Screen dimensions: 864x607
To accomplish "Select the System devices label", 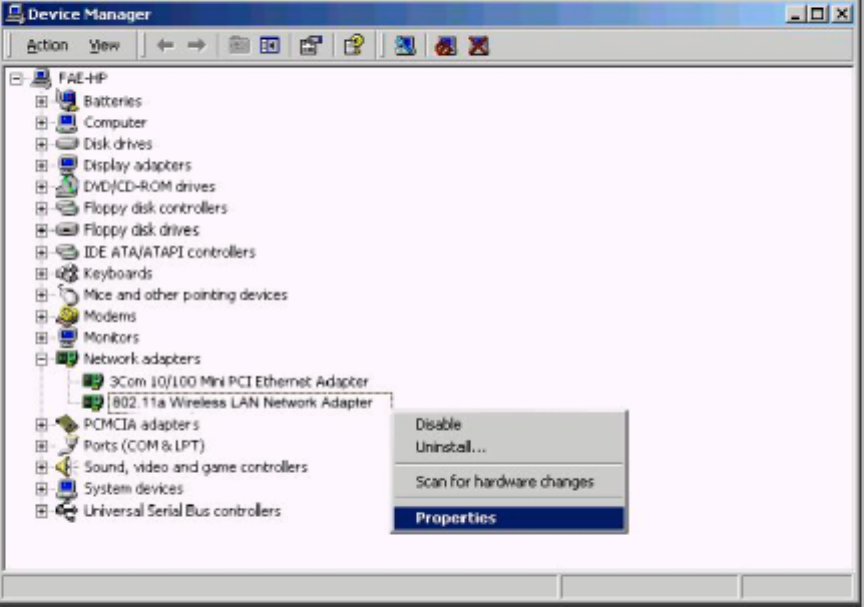I will tap(133, 489).
